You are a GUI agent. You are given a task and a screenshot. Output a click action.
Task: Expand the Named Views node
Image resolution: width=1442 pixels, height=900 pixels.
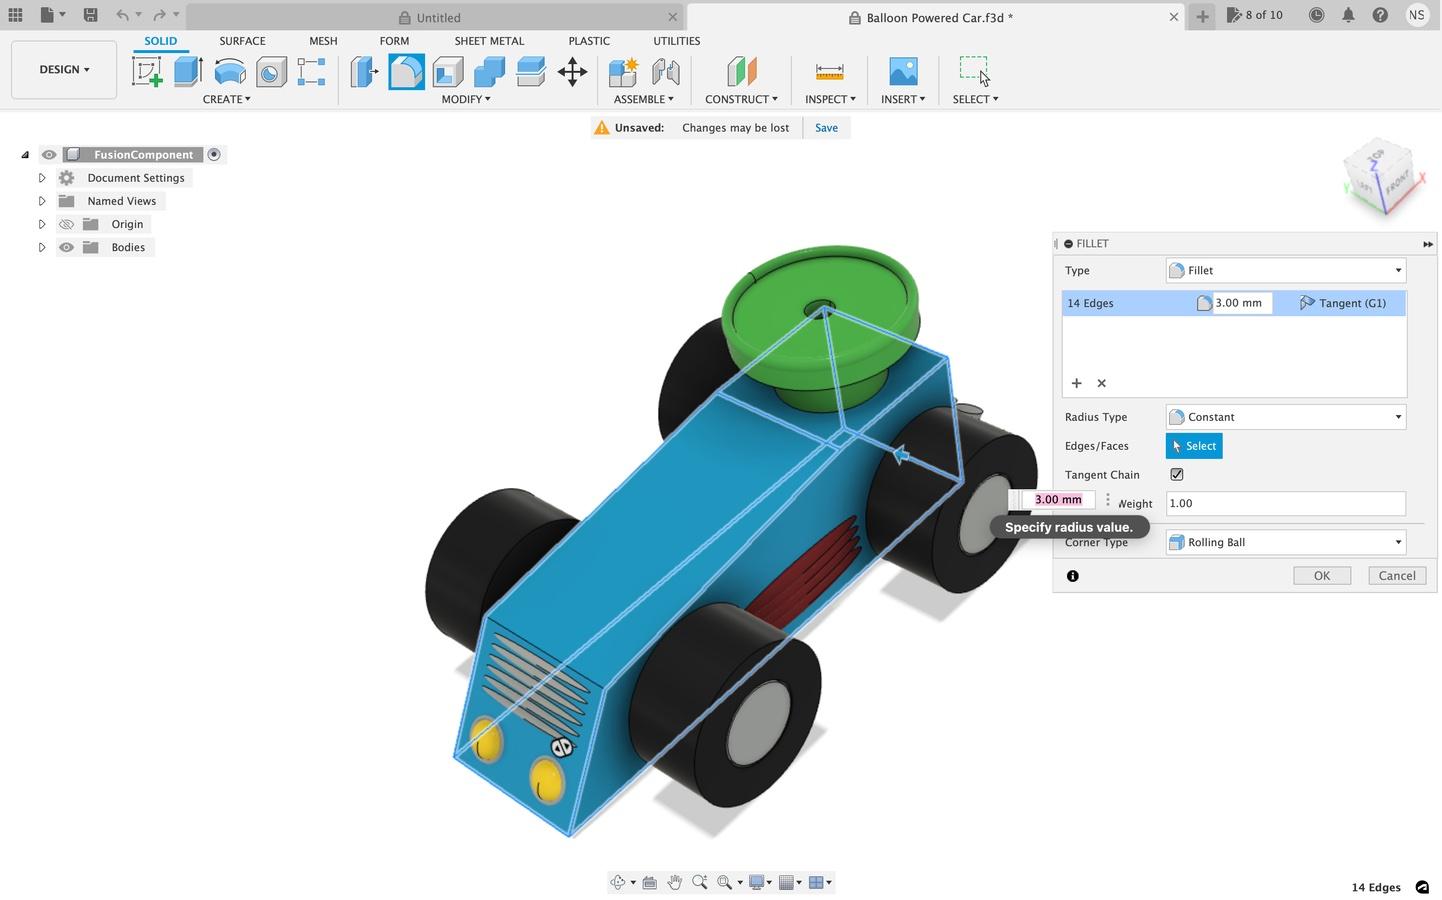click(42, 201)
